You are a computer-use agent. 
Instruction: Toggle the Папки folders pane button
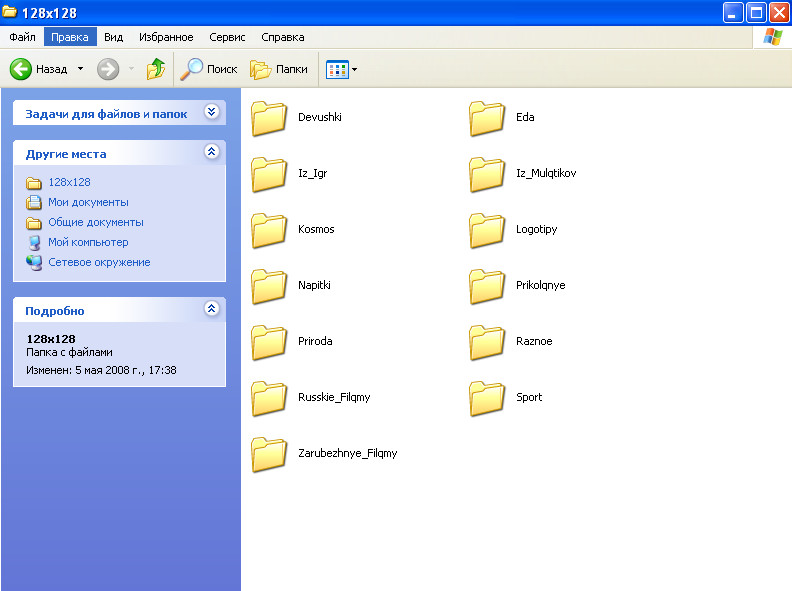coord(279,69)
